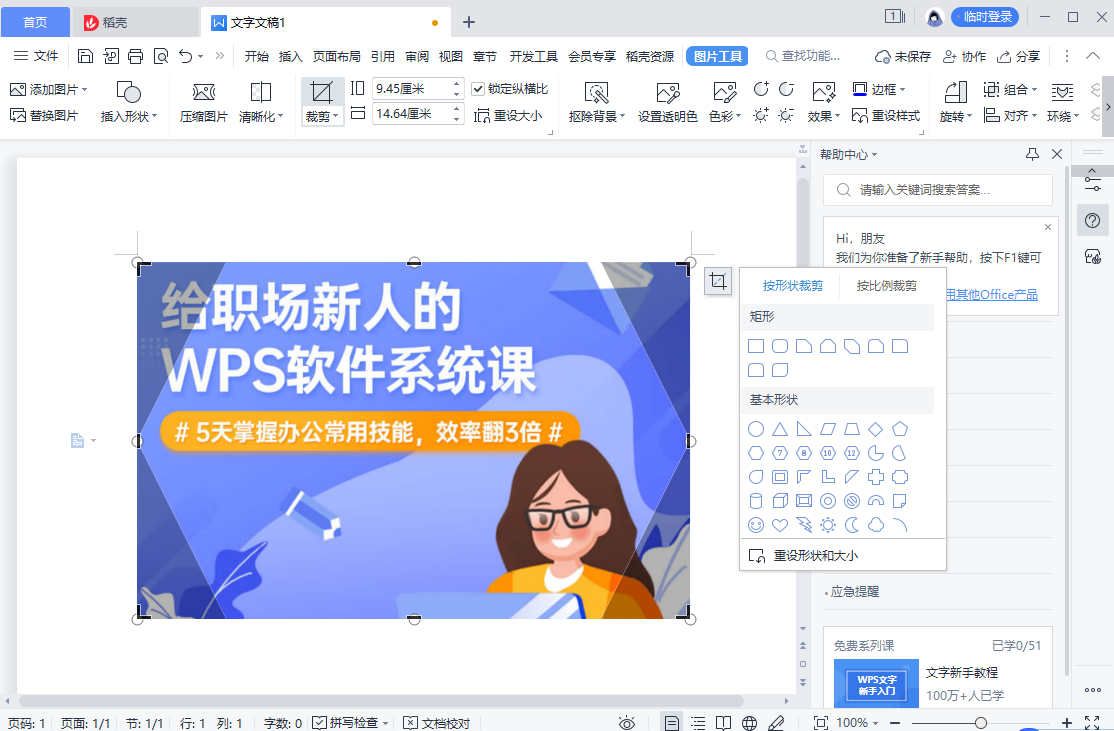Image resolution: width=1114 pixels, height=731 pixels.
Task: Click the Undo arrow icon
Action: coord(185,56)
